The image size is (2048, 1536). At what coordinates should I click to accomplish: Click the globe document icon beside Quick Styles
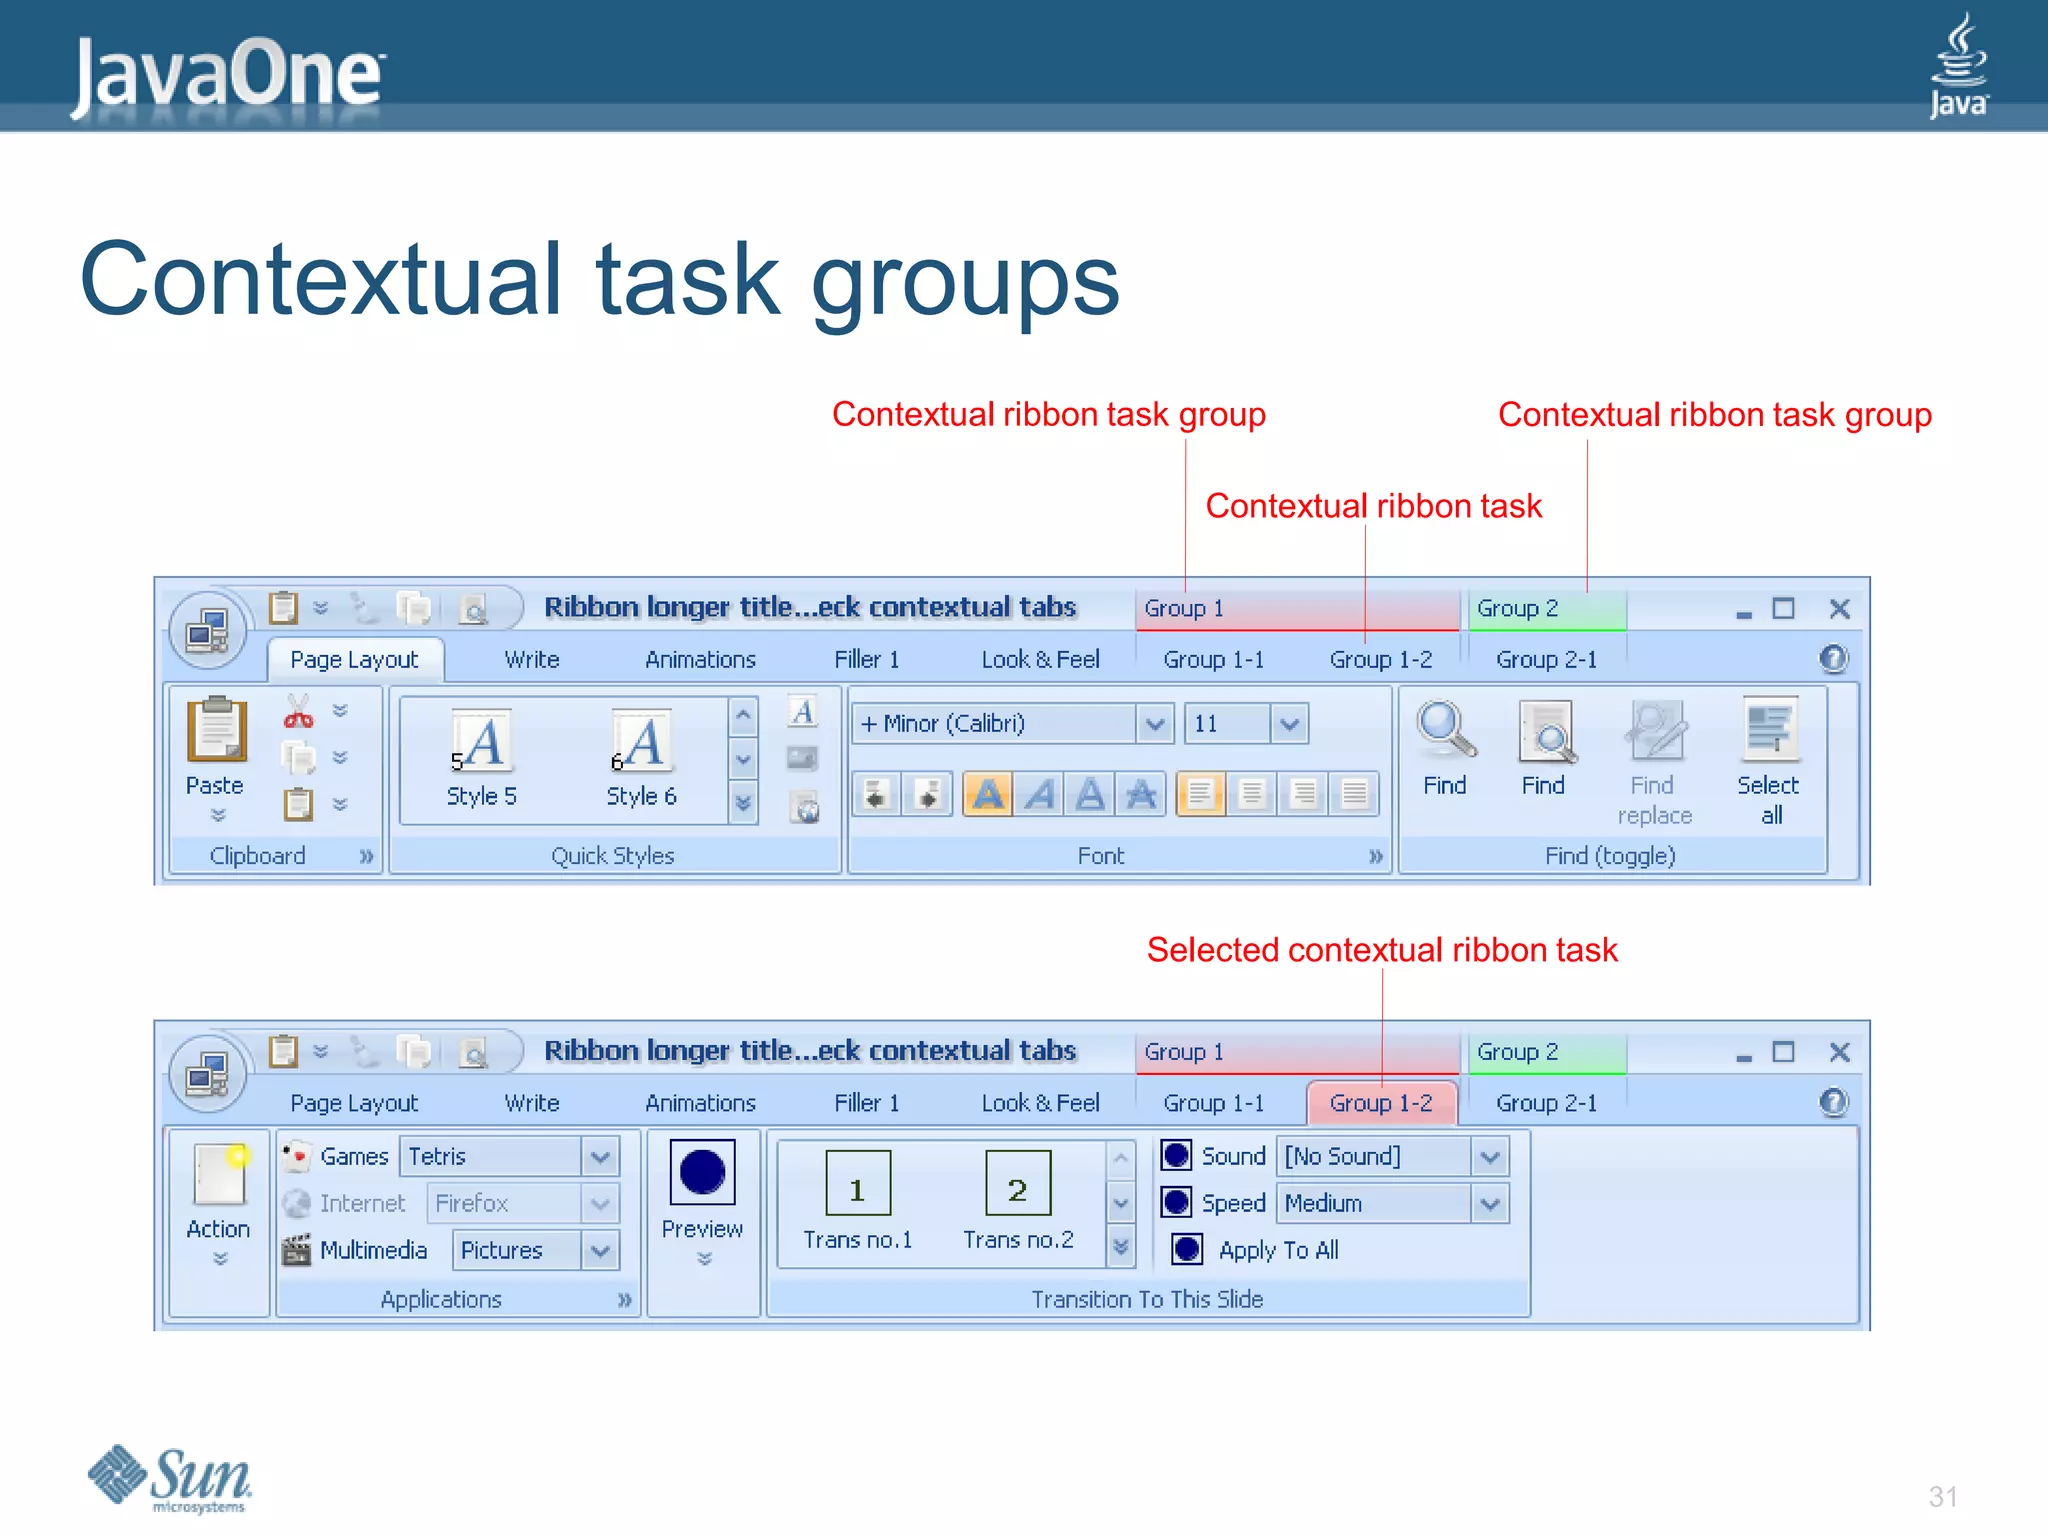804,806
